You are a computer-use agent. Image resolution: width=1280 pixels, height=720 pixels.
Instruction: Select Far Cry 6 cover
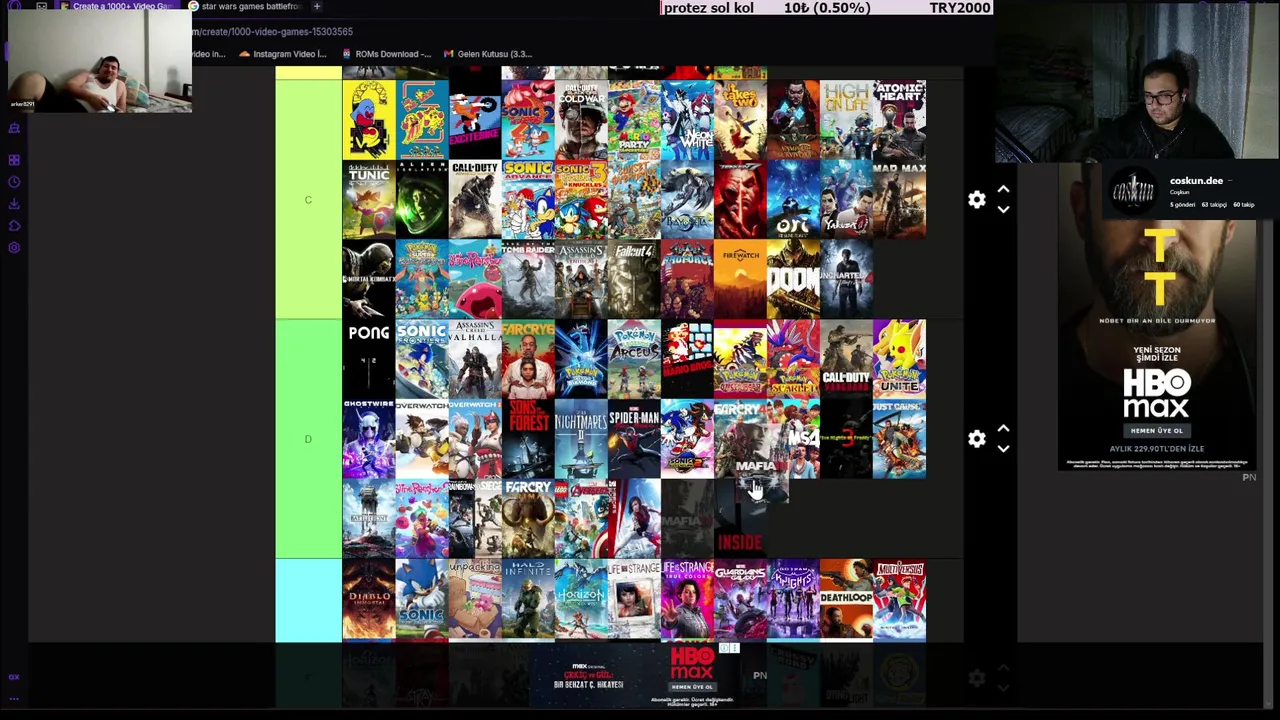pos(528,359)
